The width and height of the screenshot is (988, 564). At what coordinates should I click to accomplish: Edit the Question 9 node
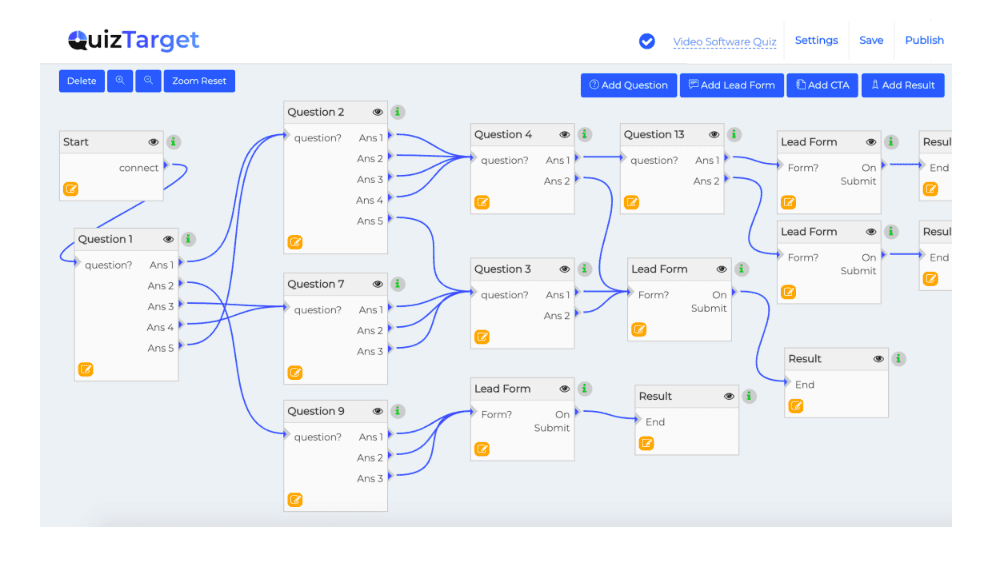pyautogui.click(x=295, y=500)
